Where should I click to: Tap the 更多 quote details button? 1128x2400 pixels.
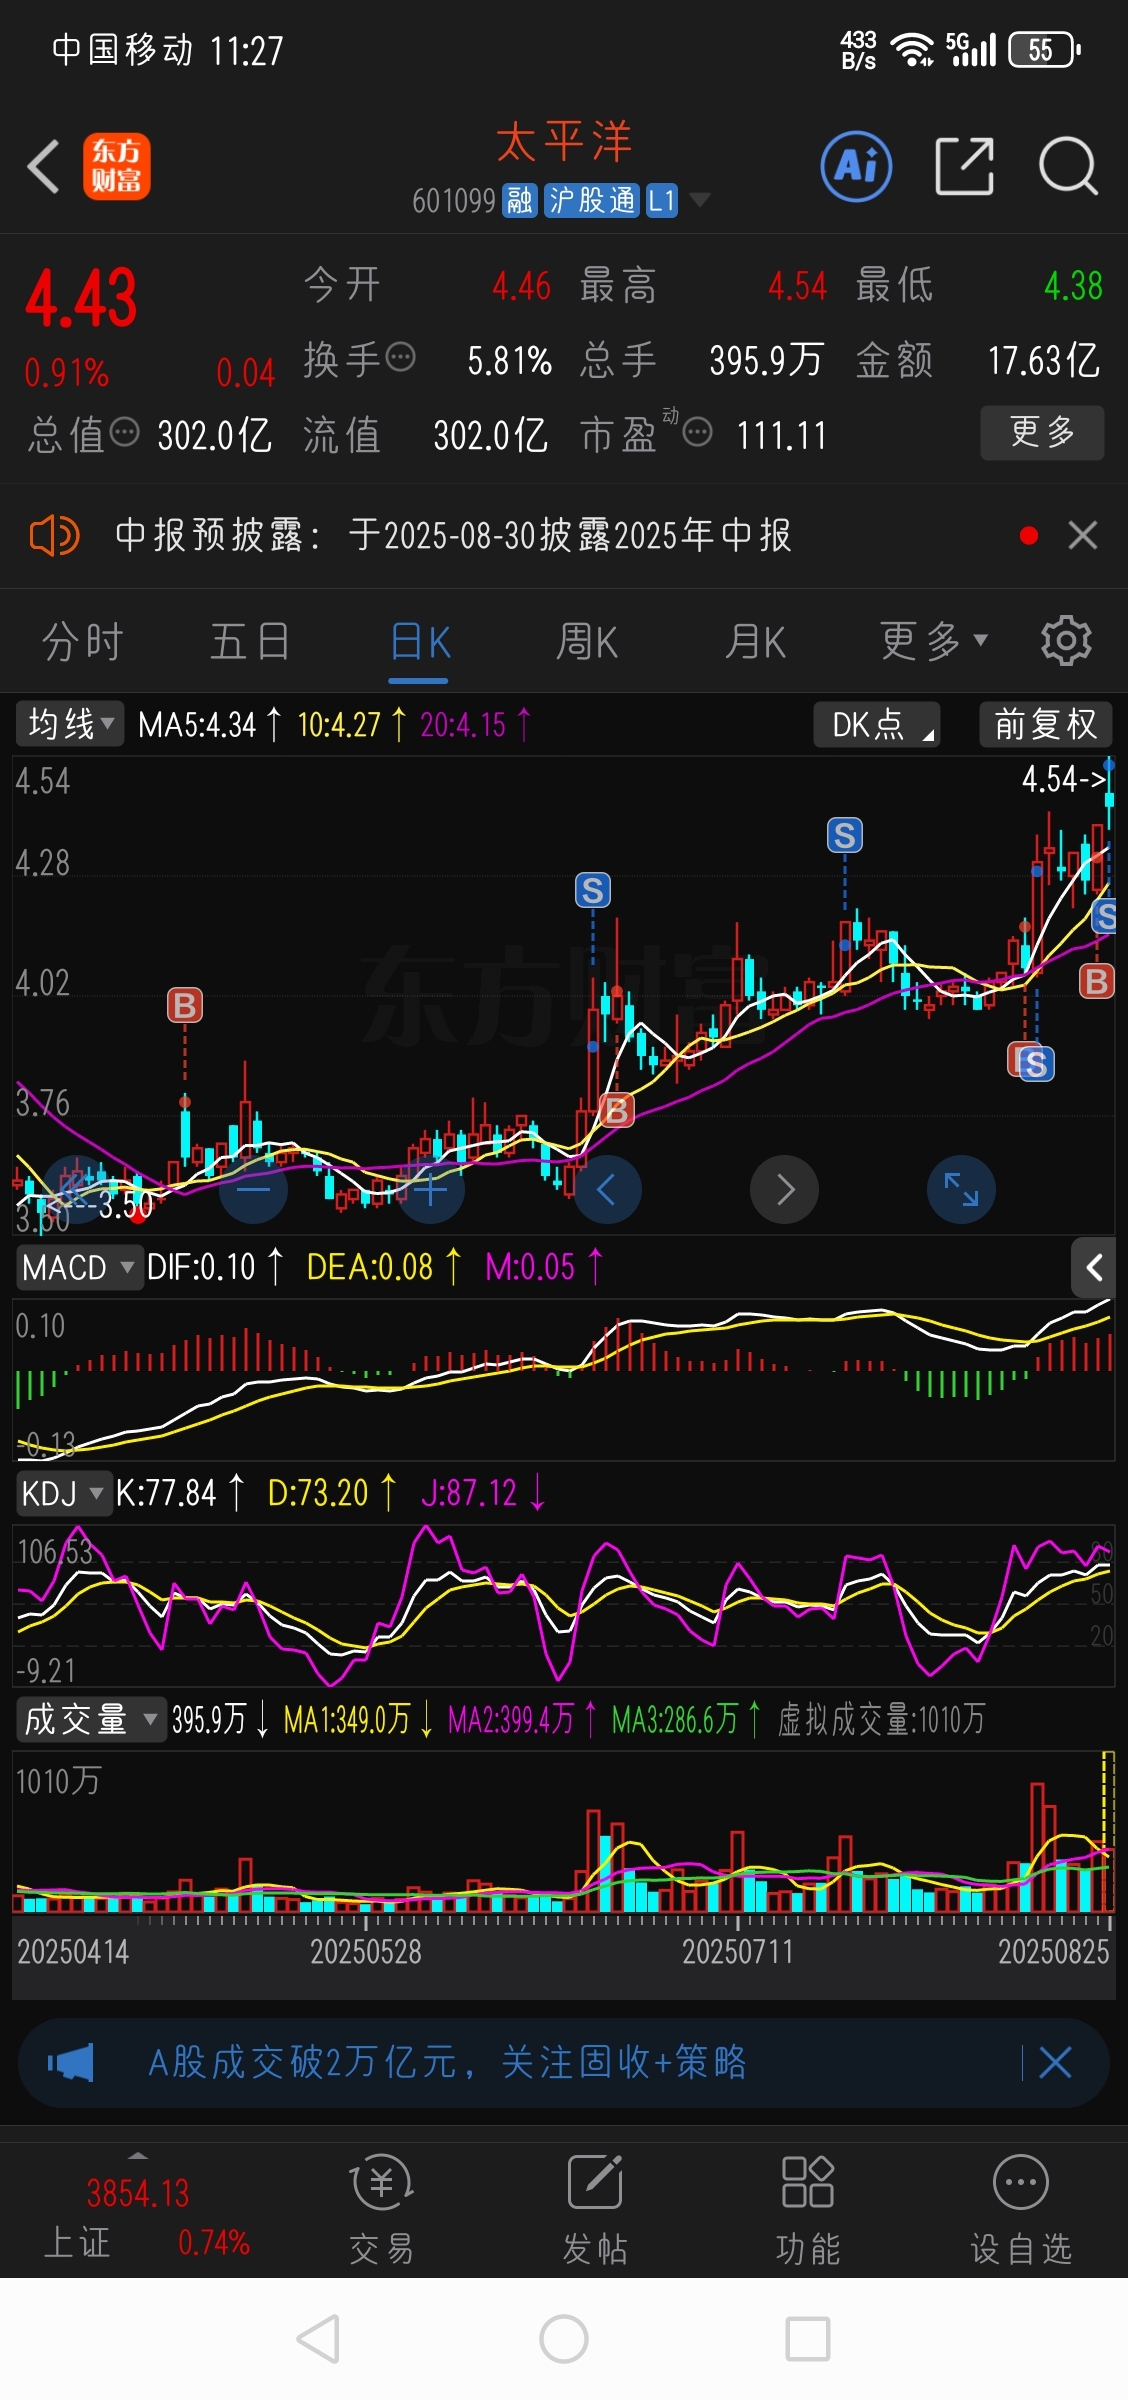pyautogui.click(x=1042, y=432)
